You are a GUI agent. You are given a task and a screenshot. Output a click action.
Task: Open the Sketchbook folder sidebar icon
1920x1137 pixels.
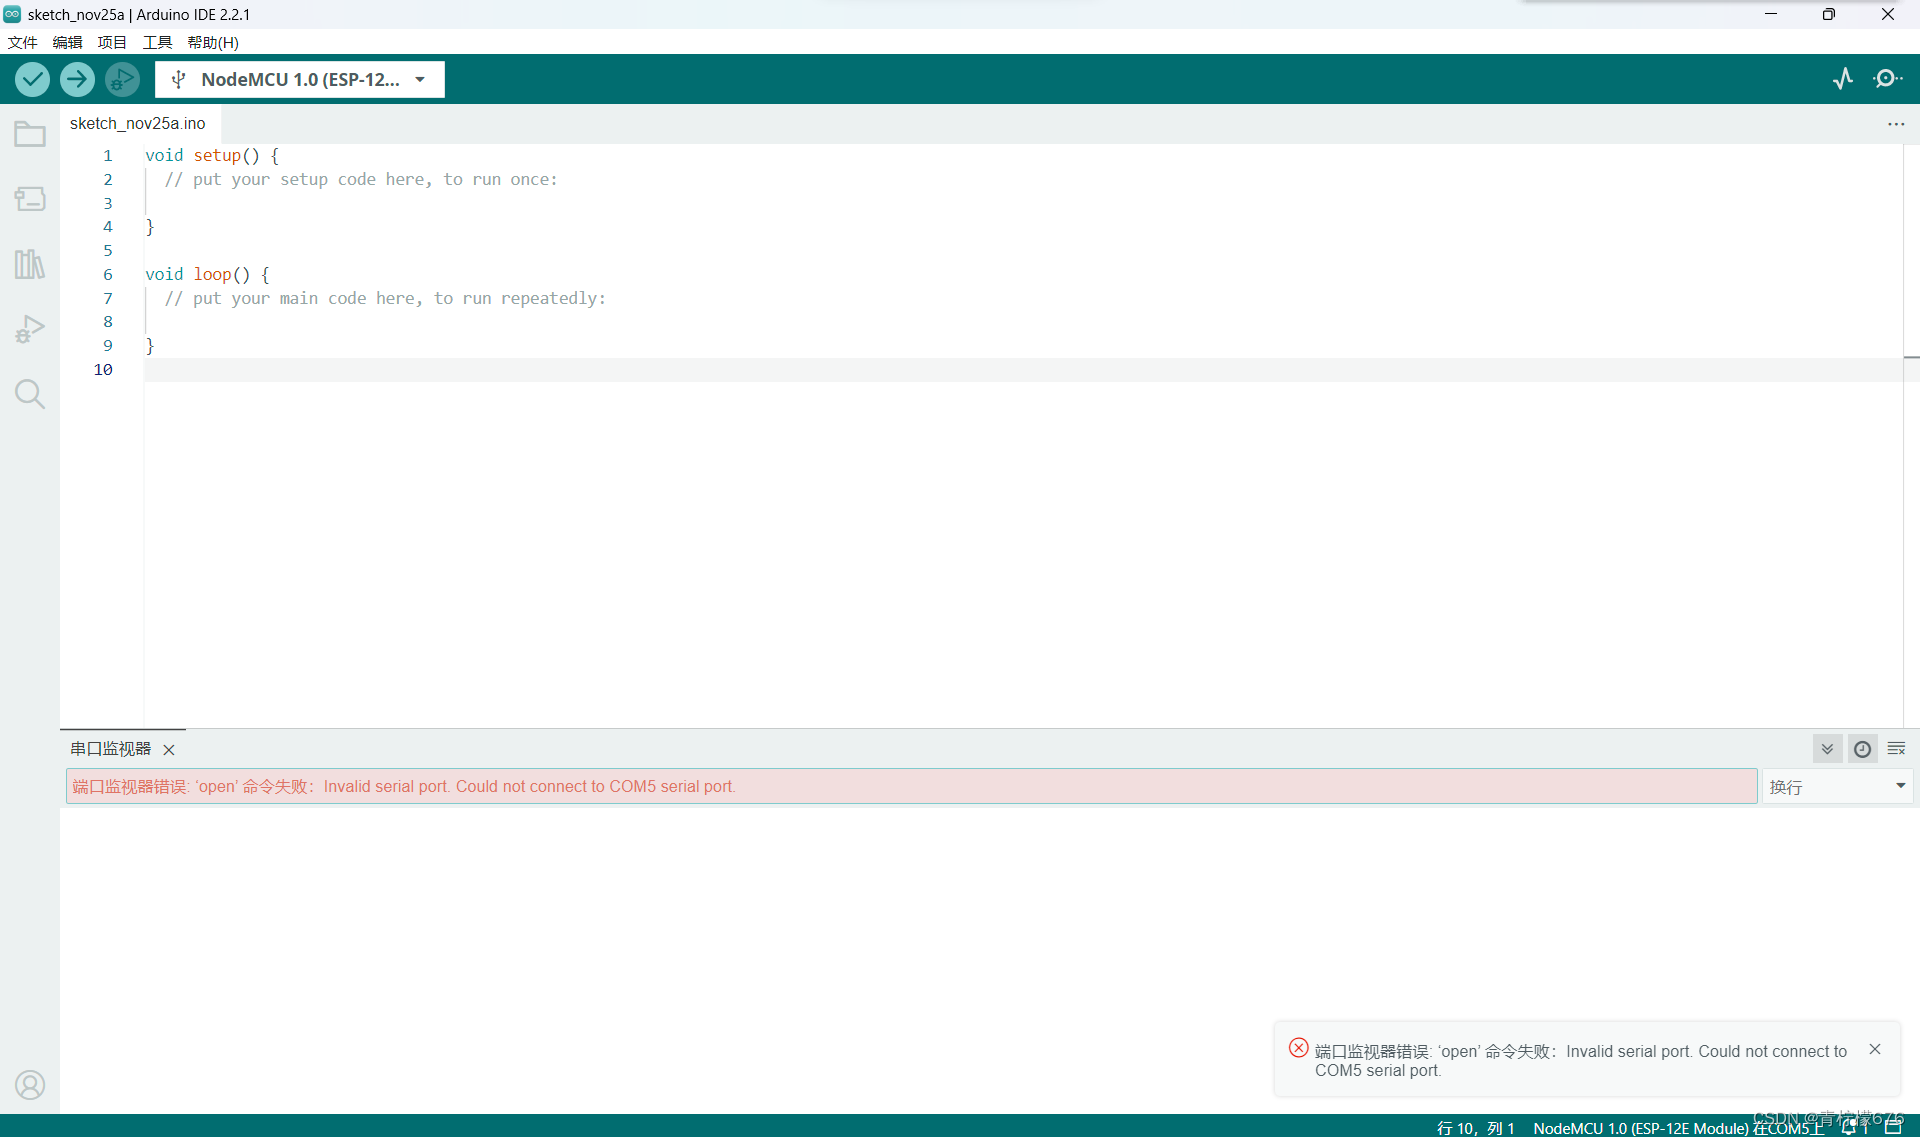(x=30, y=134)
